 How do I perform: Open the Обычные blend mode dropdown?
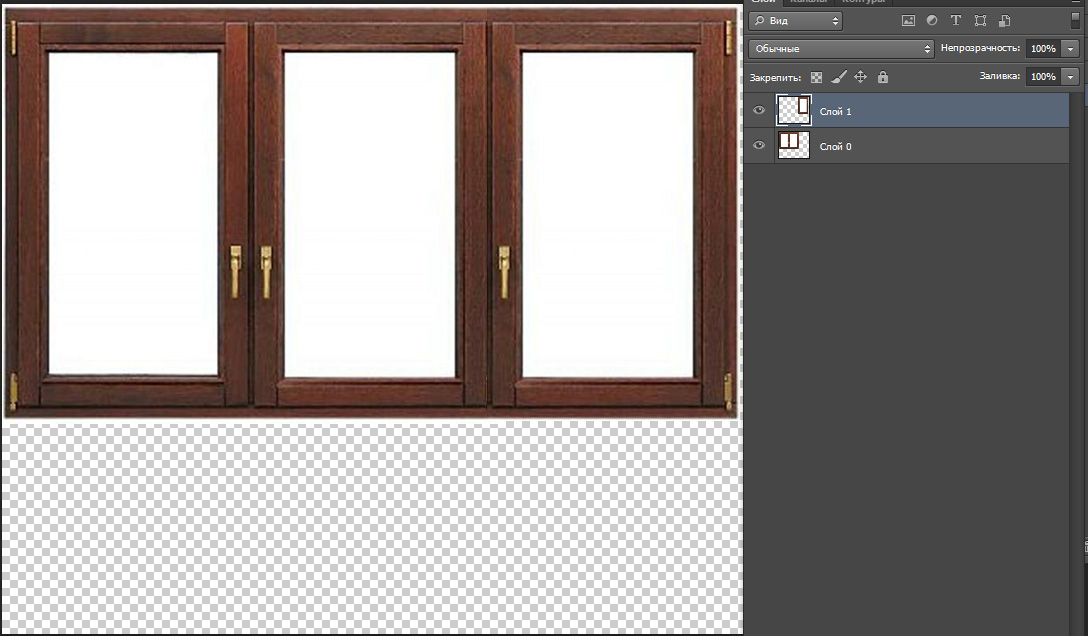[x=841, y=49]
